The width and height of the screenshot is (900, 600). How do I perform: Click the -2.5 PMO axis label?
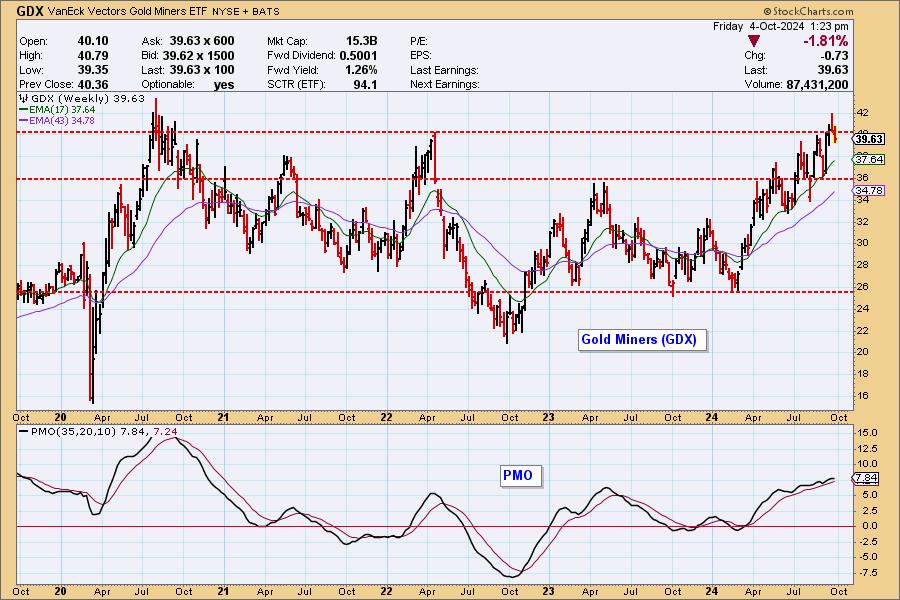[x=867, y=541]
